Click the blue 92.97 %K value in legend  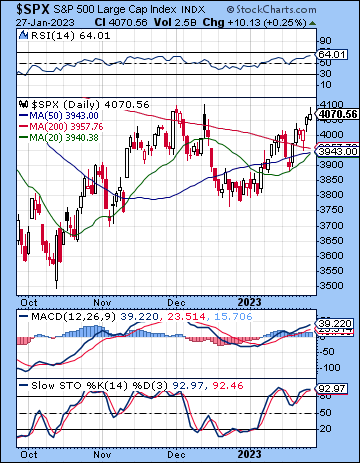coord(188,386)
